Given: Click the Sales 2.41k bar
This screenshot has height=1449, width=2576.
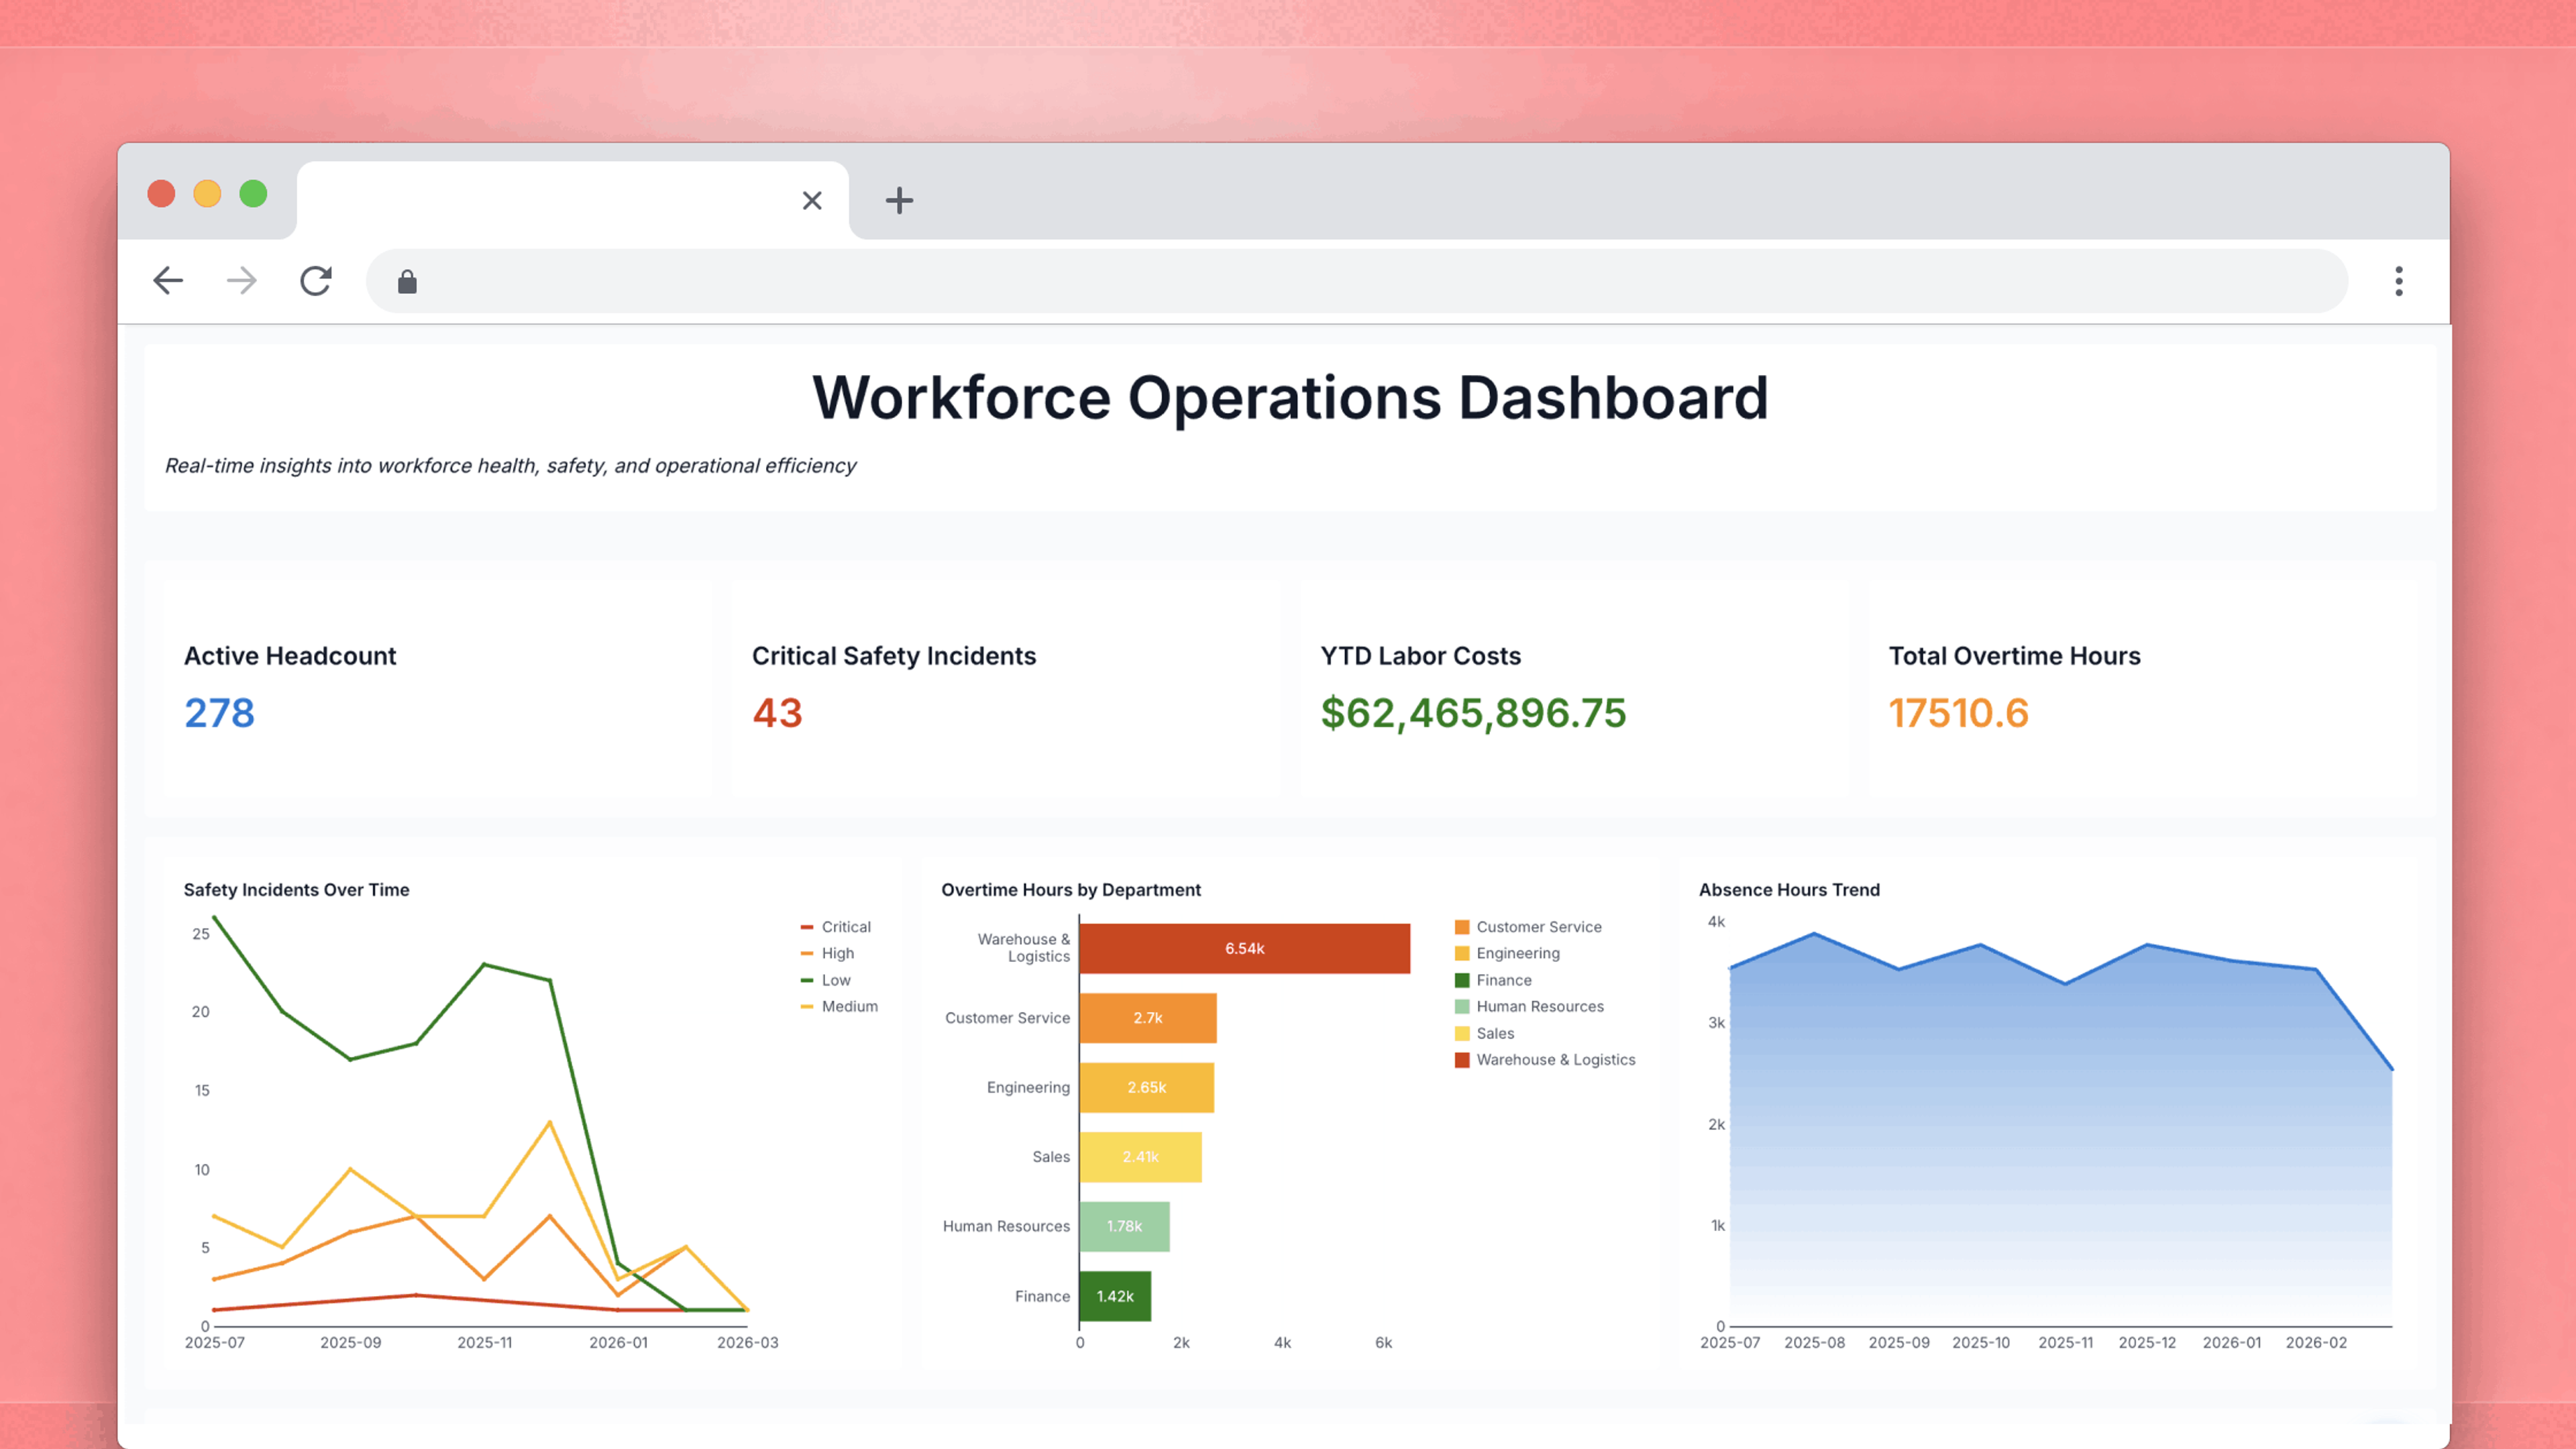Looking at the screenshot, I should (1141, 1157).
